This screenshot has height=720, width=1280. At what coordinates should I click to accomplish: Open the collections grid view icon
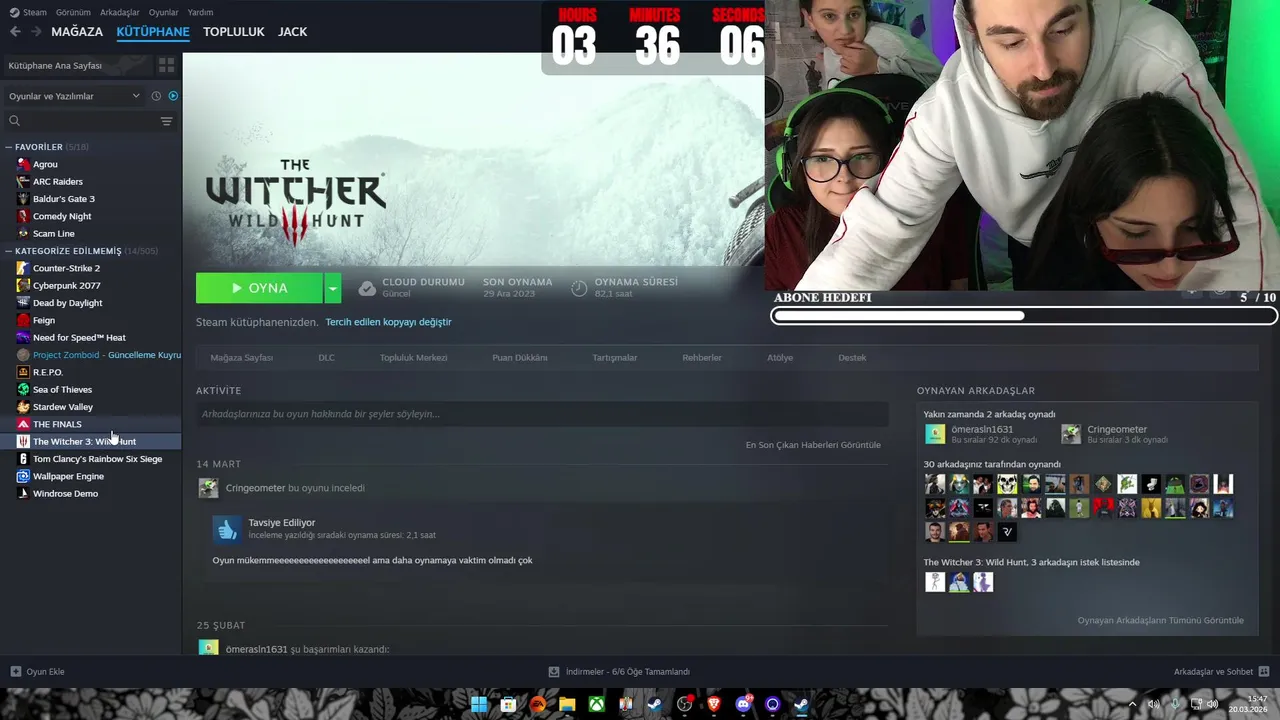click(166, 65)
